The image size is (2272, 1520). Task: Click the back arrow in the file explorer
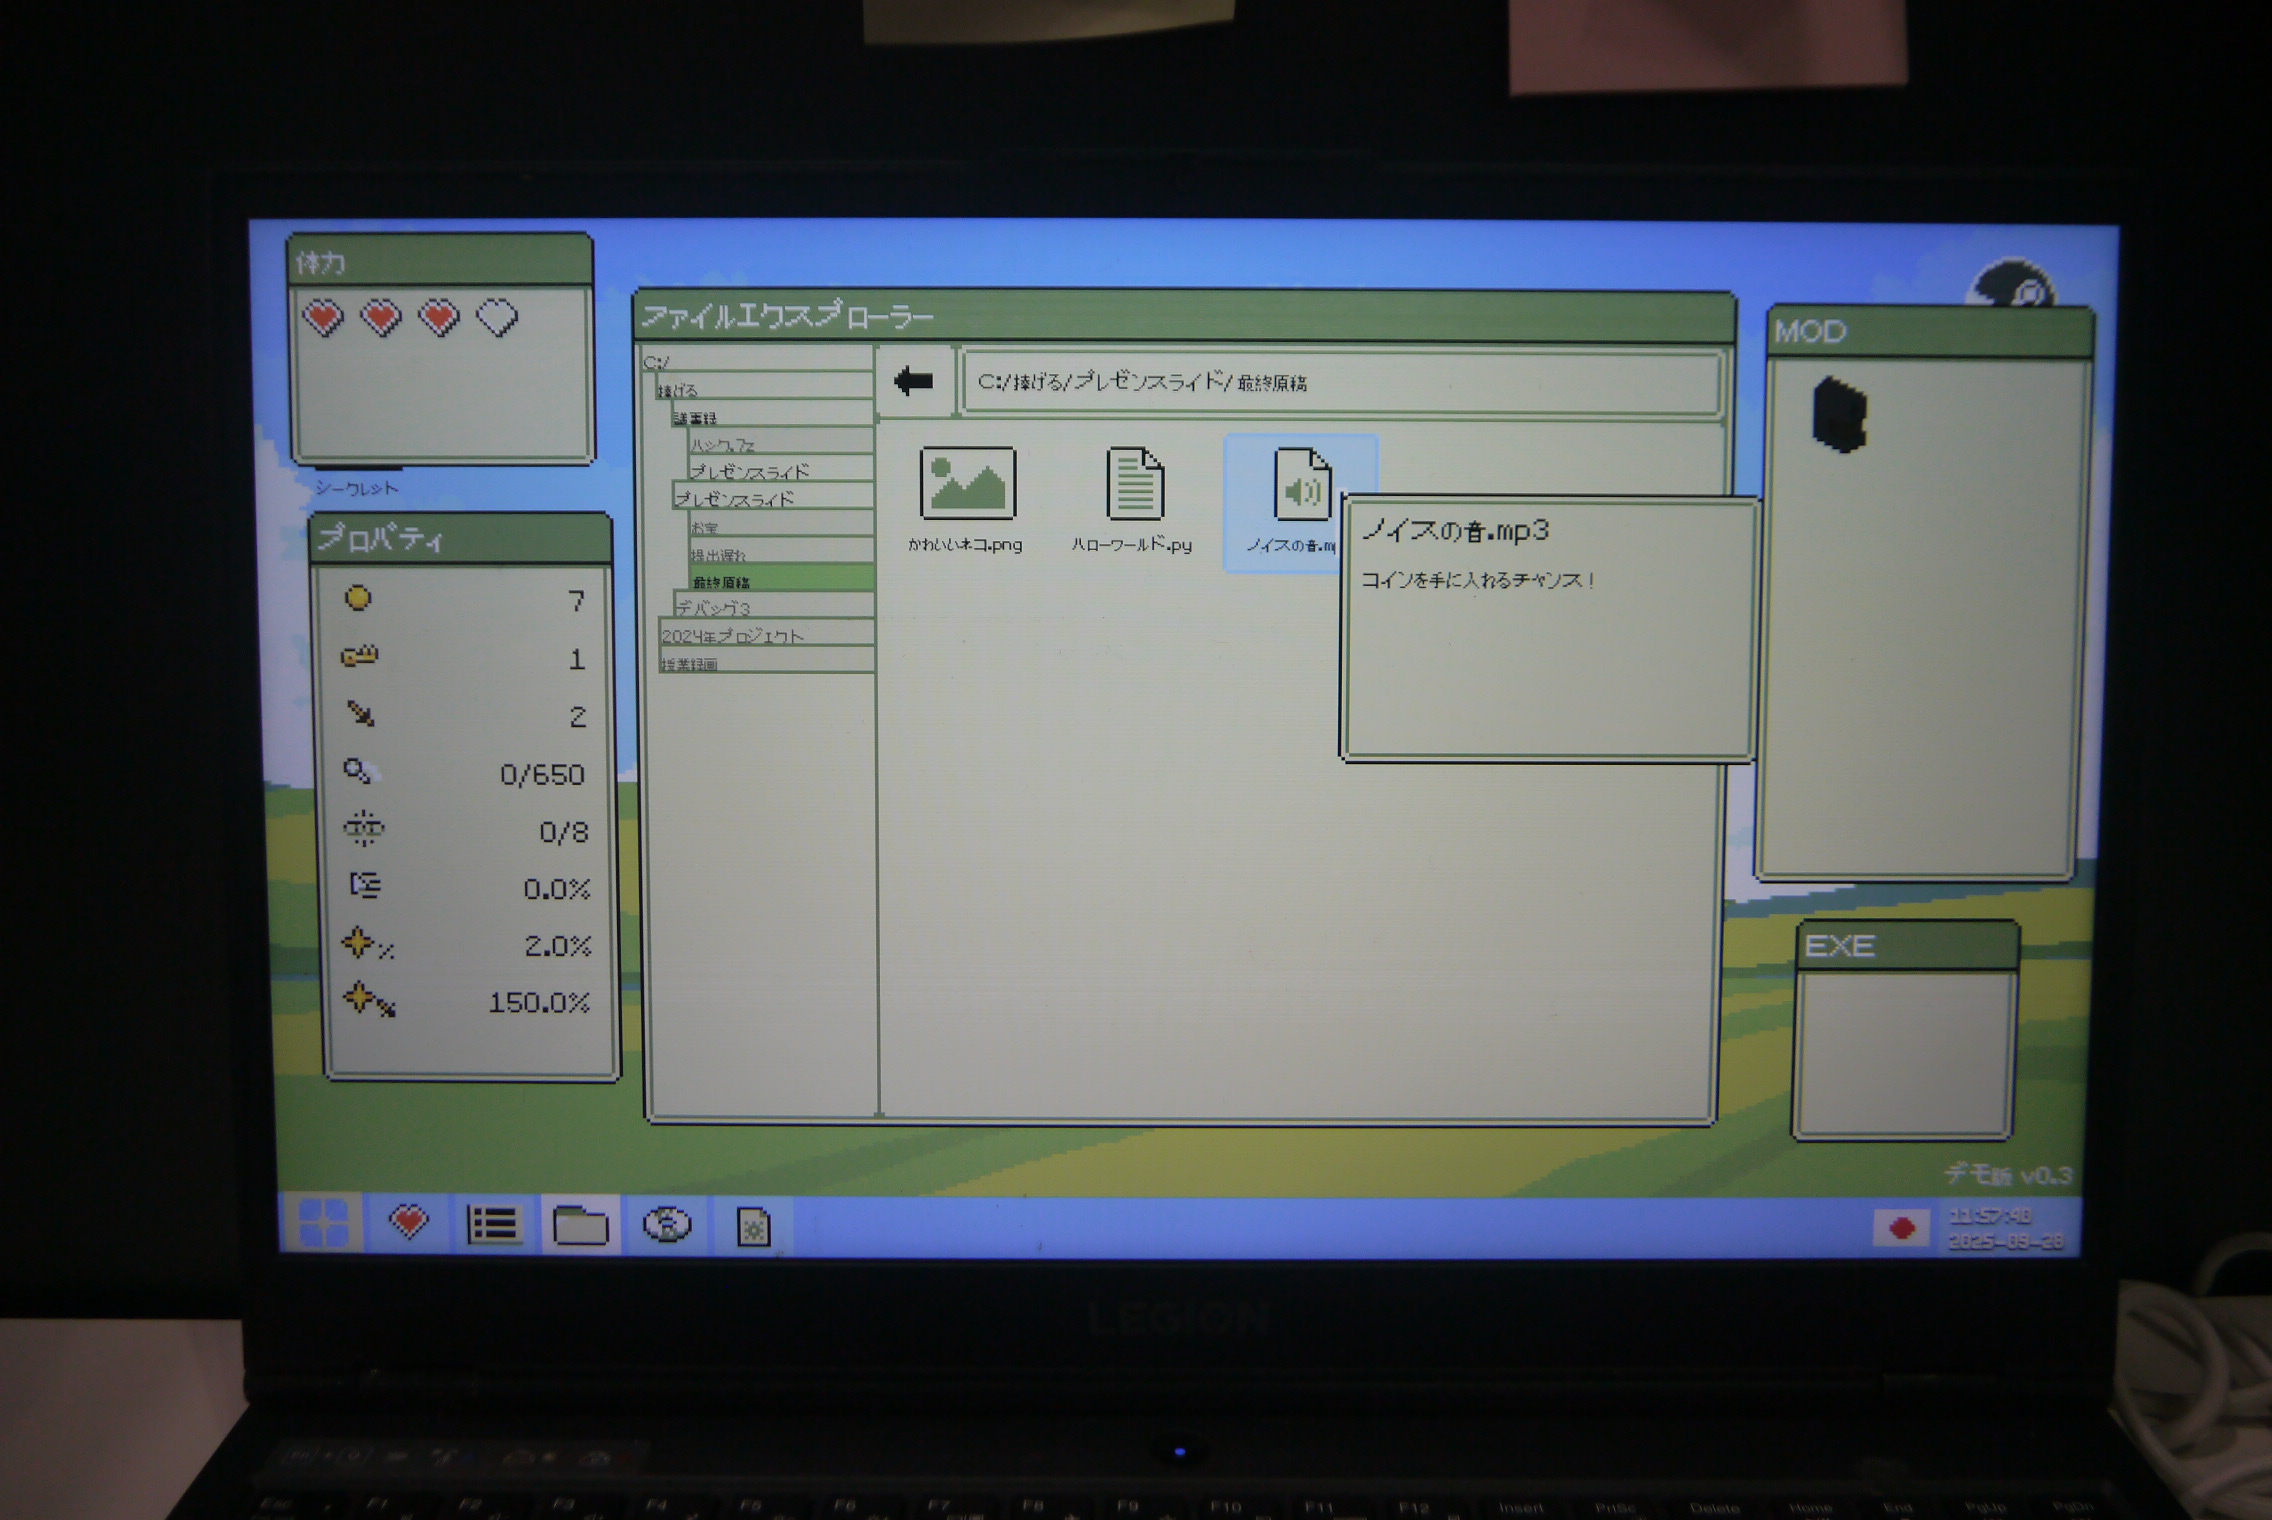tap(913, 381)
